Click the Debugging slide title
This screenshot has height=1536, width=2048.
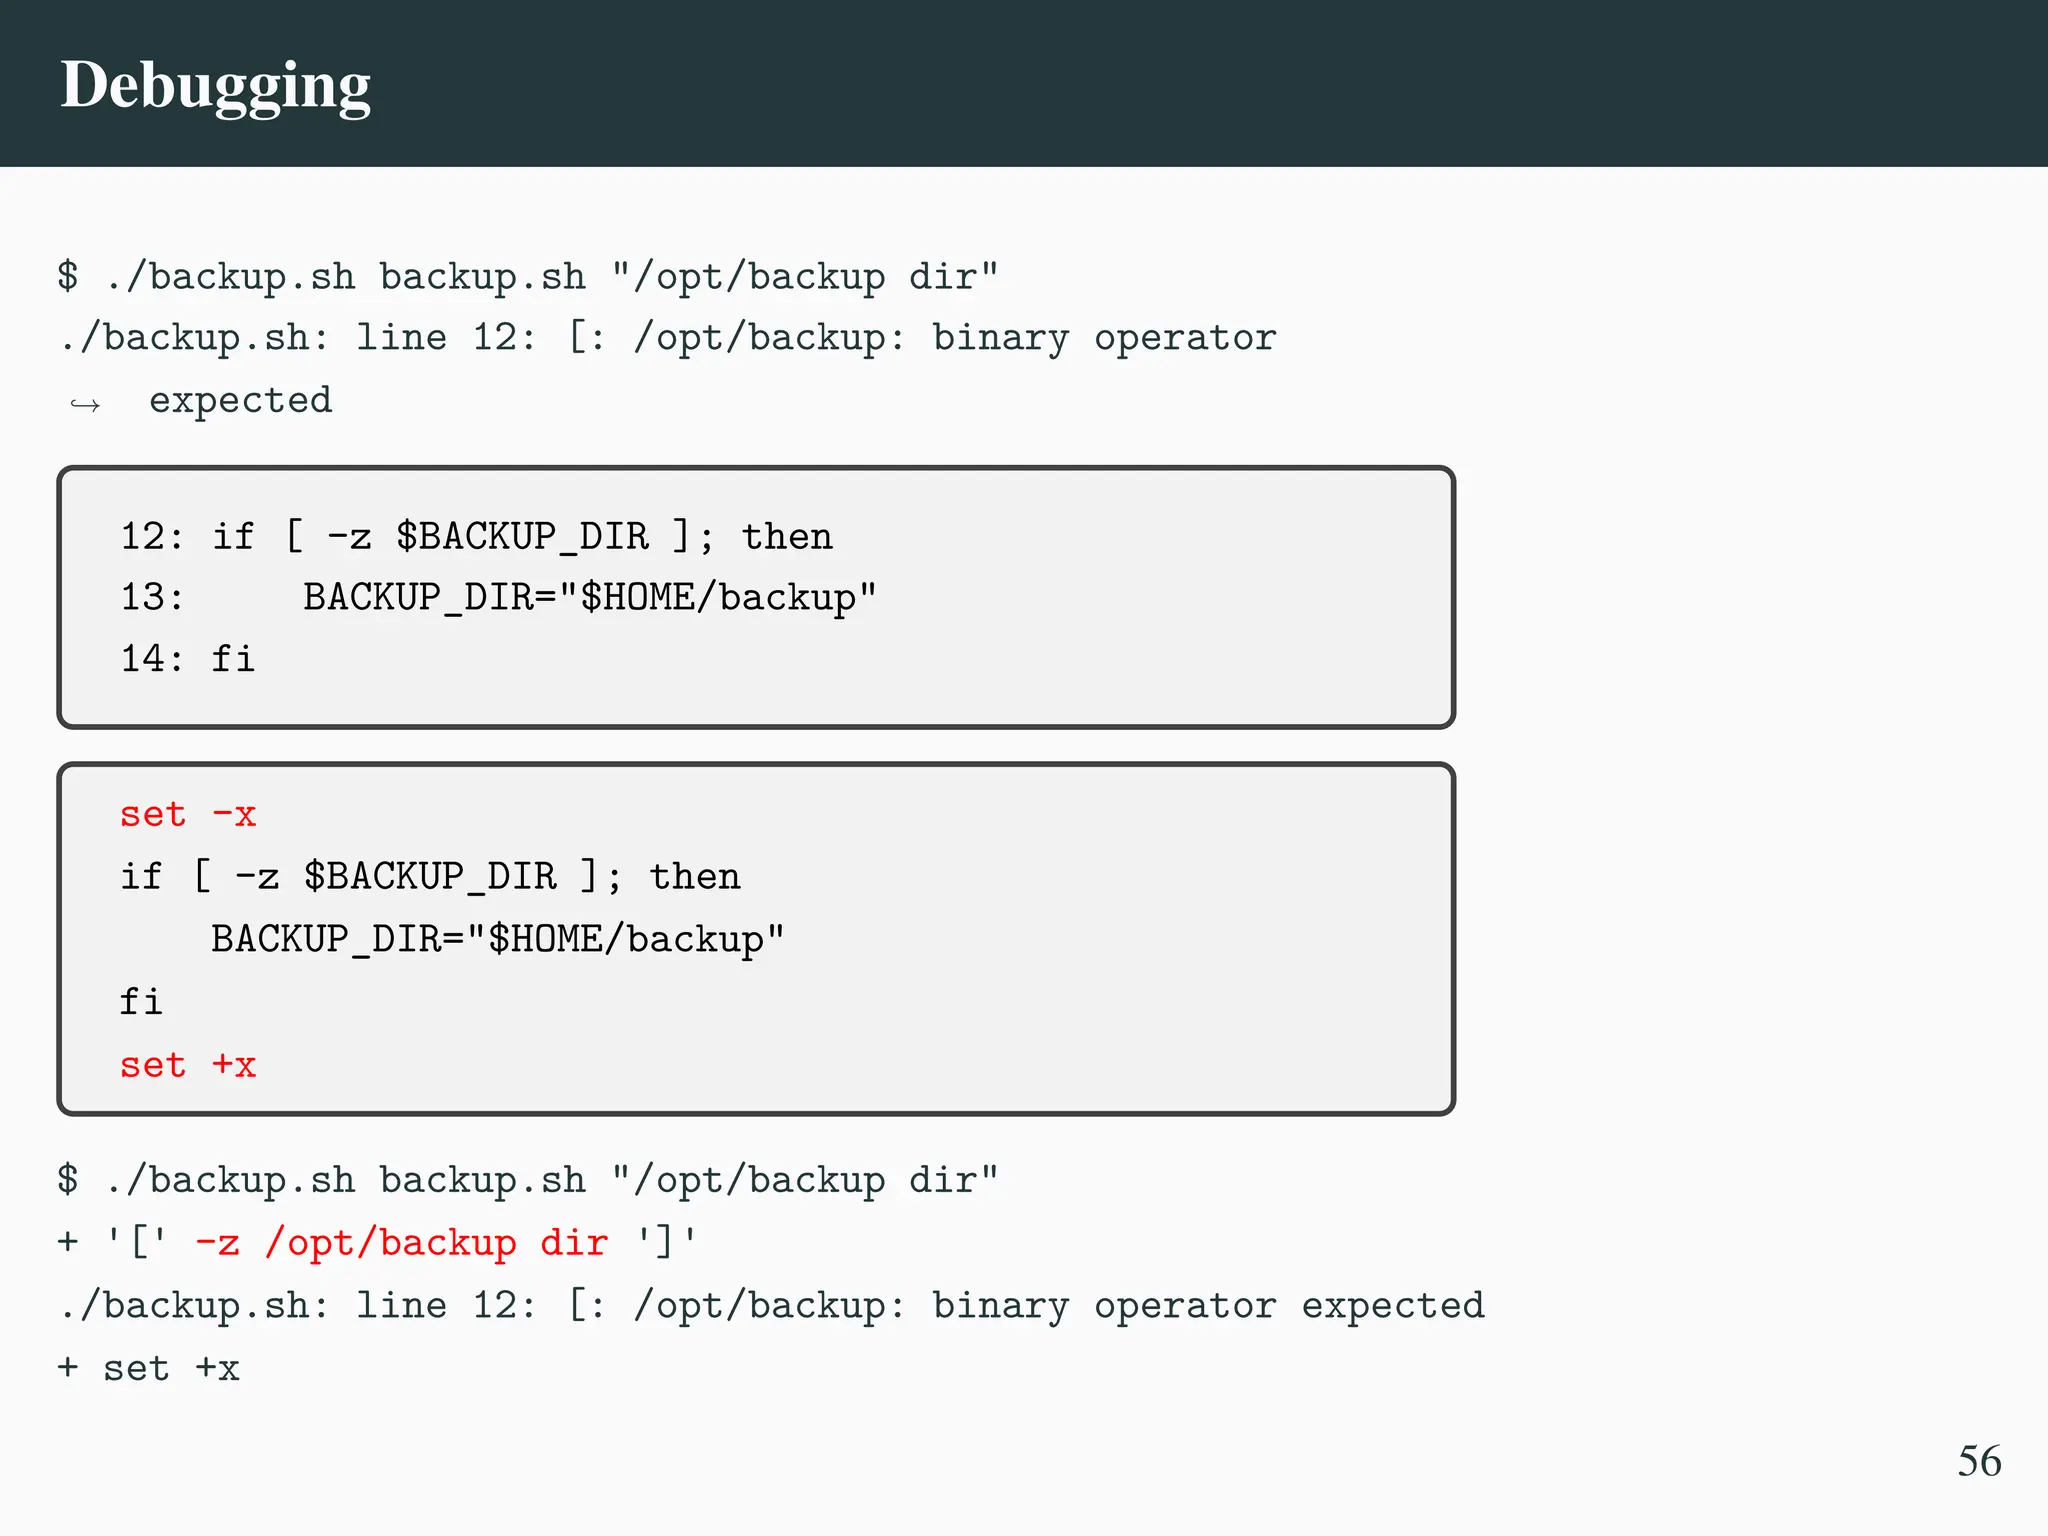215,86
